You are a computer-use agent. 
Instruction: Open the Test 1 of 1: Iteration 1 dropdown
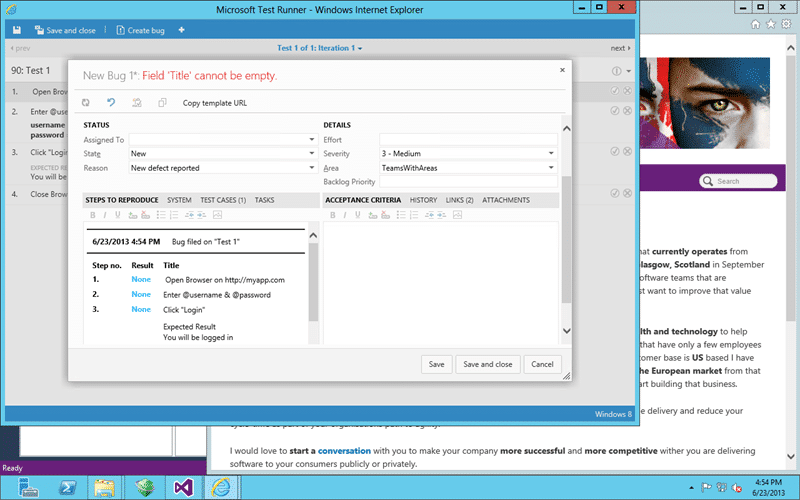point(319,48)
